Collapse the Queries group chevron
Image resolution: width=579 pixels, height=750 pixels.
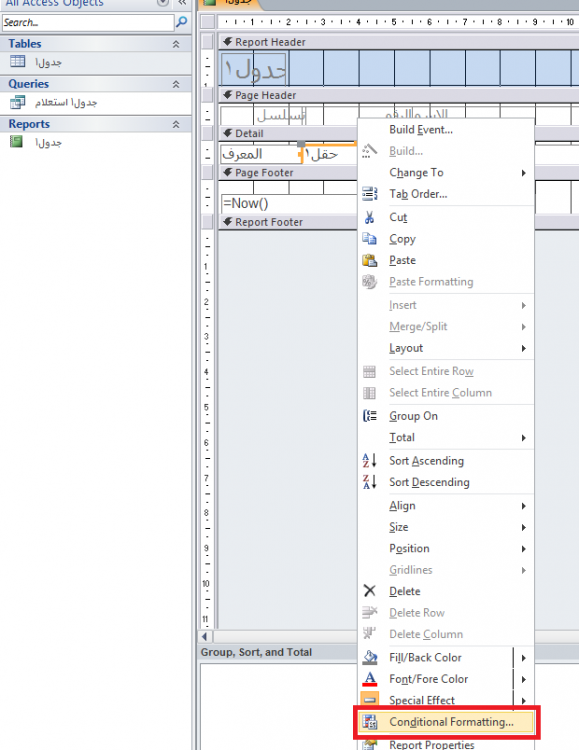[176, 84]
